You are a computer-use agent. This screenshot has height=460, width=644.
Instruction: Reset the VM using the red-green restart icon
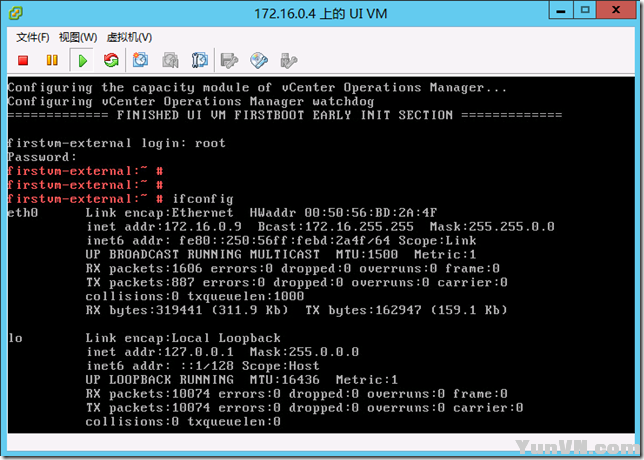(x=111, y=60)
